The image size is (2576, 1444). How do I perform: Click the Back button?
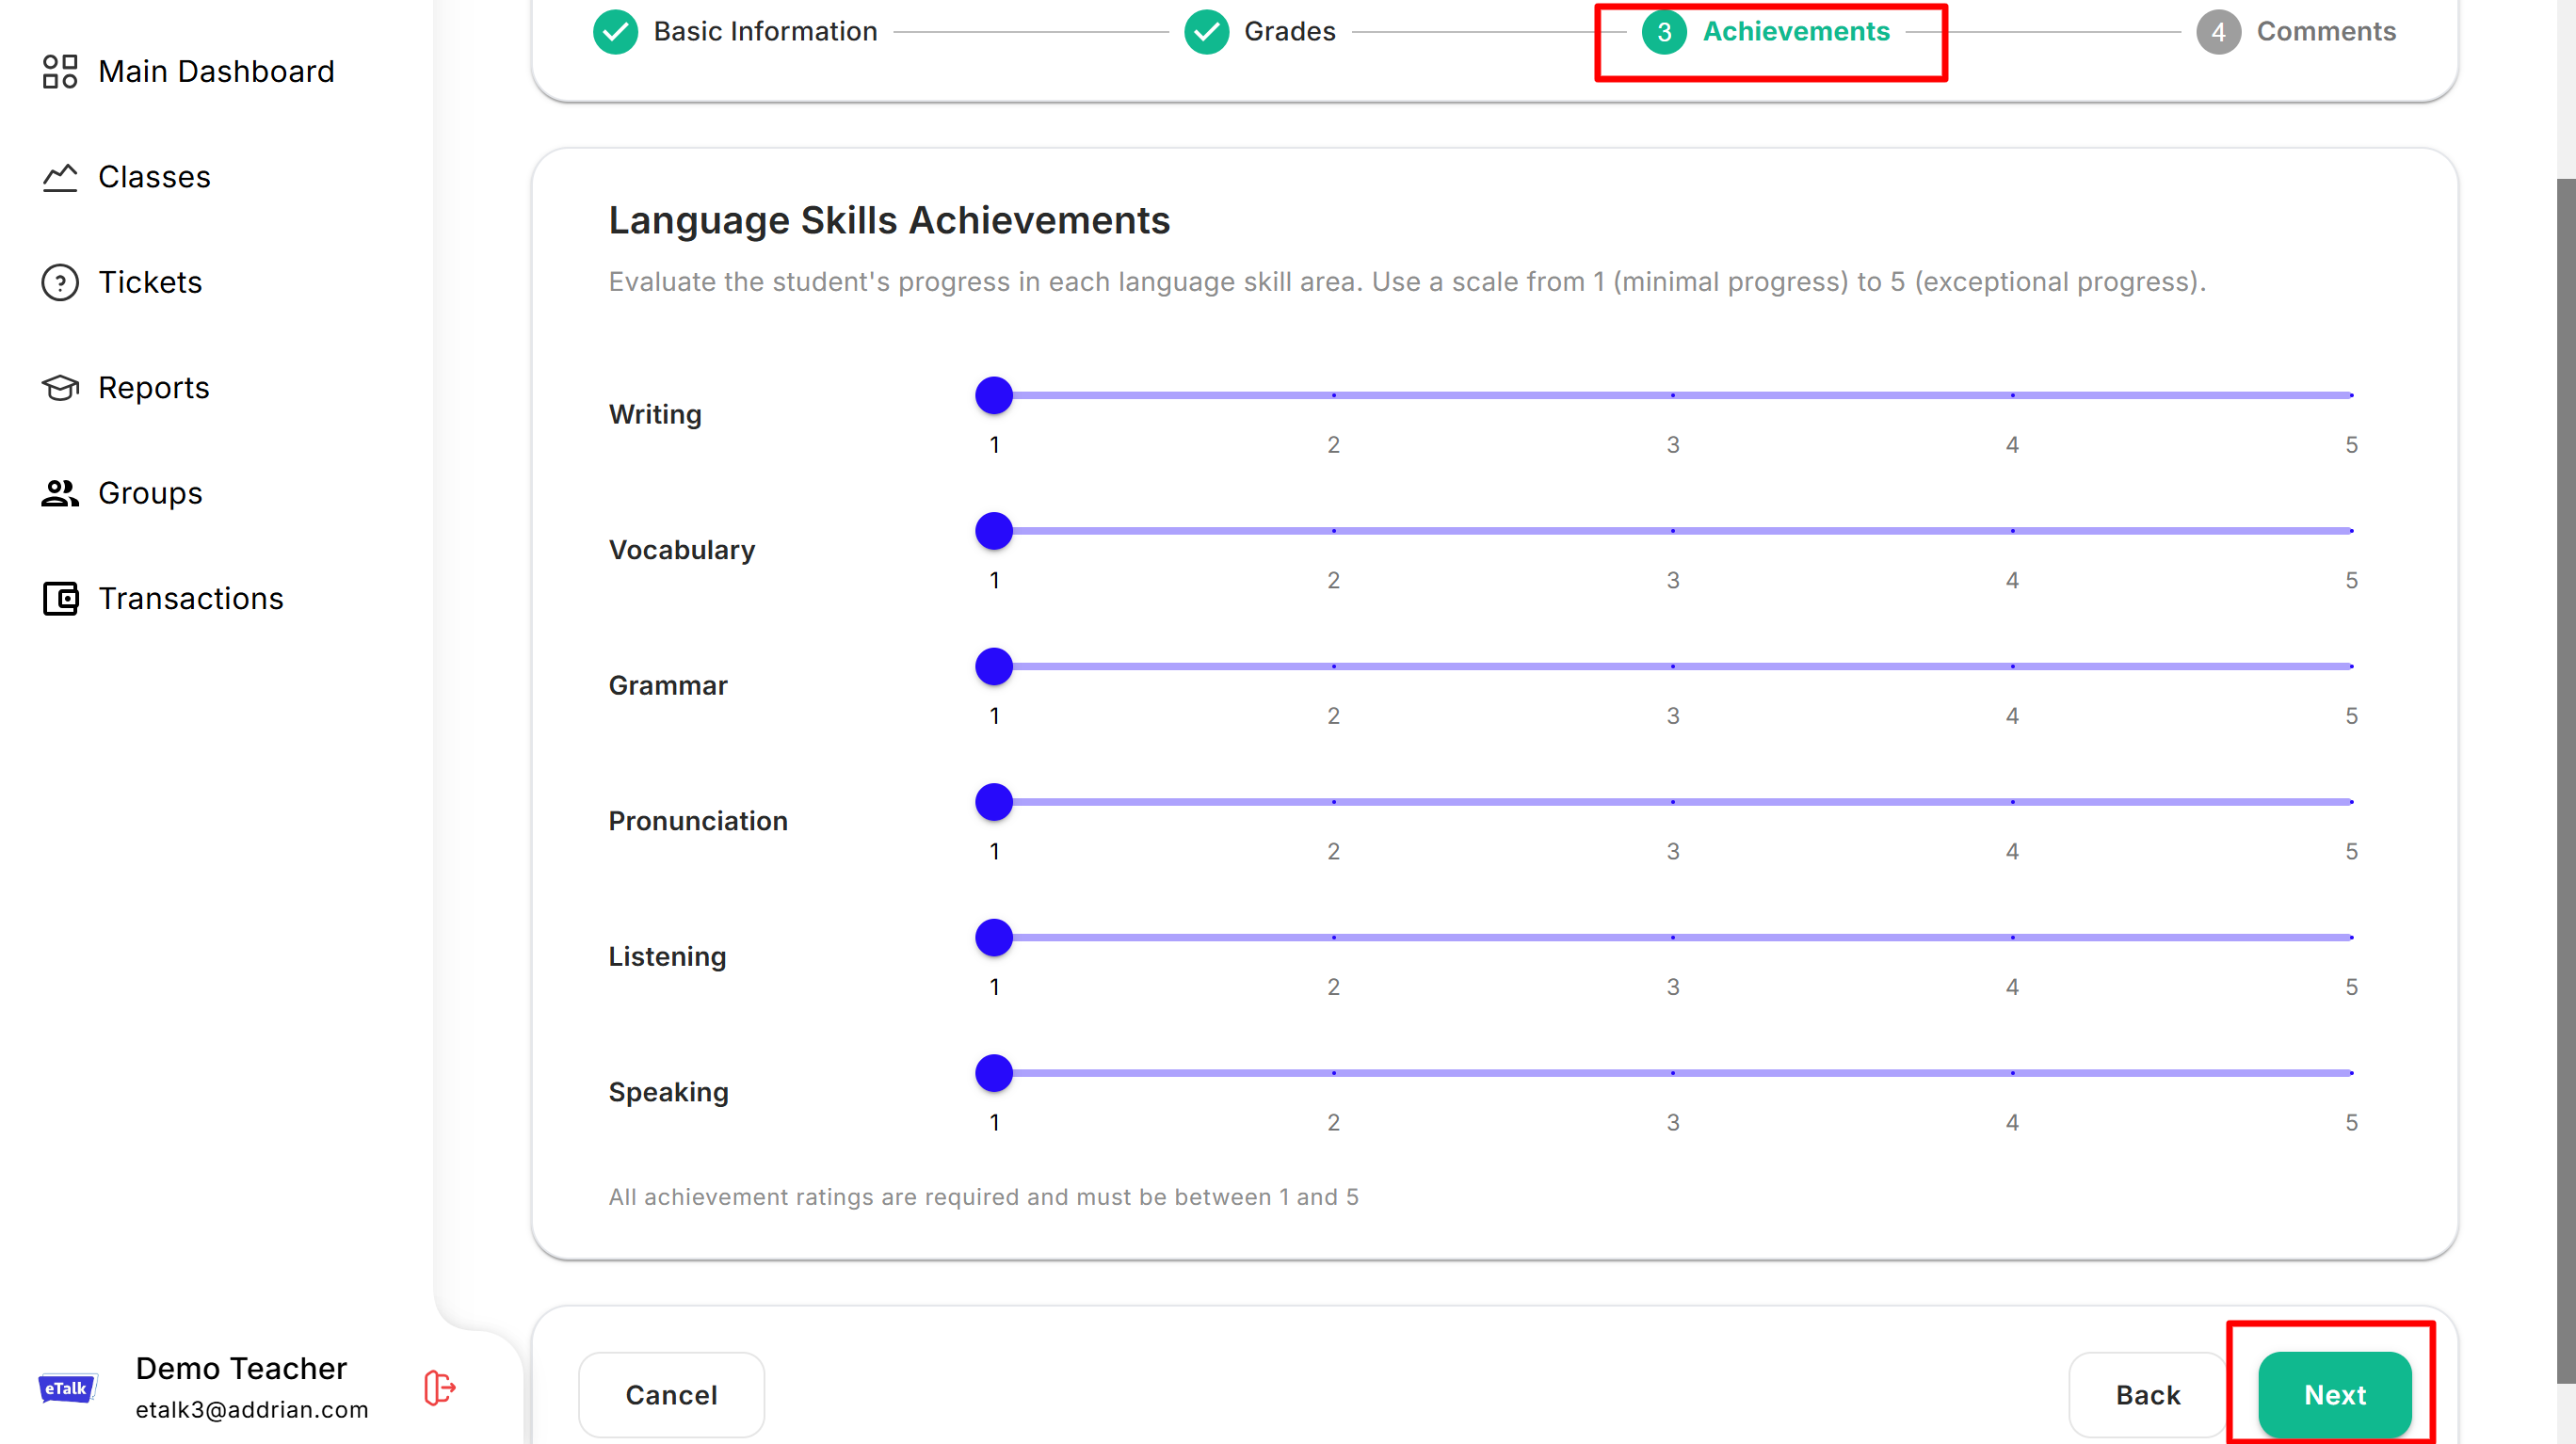point(2147,1395)
